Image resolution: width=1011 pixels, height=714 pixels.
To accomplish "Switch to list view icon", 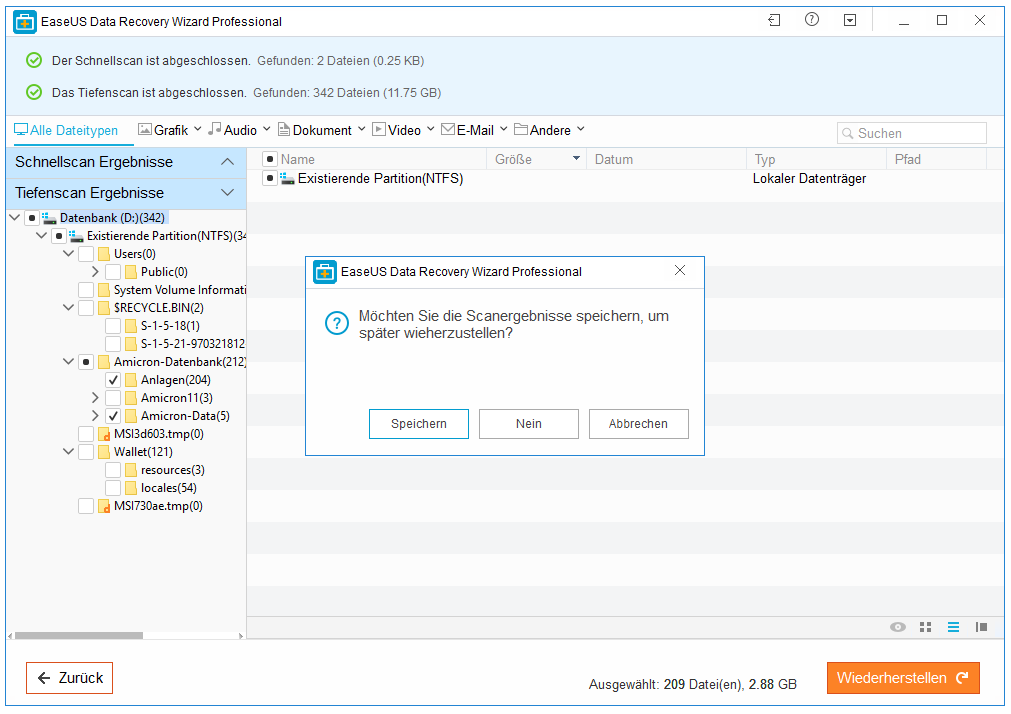I will pos(954,627).
